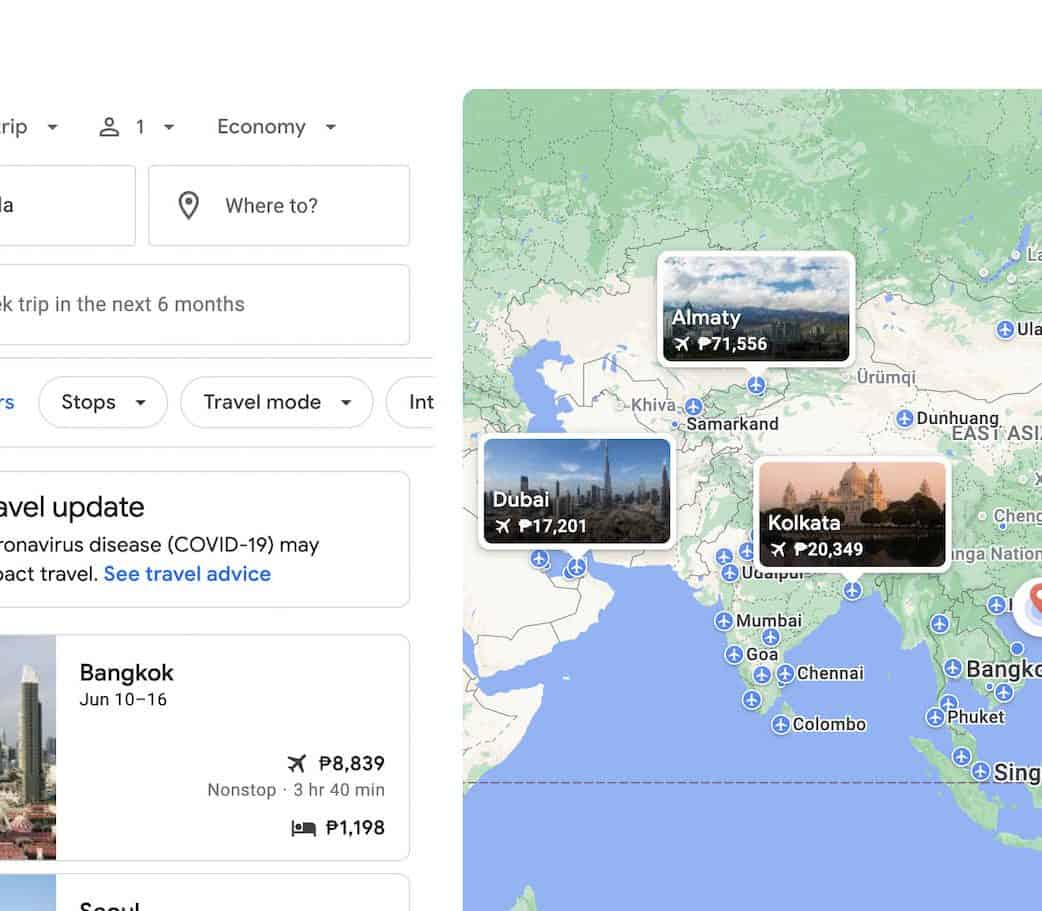Screen dimensions: 1042x911
Task: Select the Dunhuang airport marker
Action: (x=905, y=418)
